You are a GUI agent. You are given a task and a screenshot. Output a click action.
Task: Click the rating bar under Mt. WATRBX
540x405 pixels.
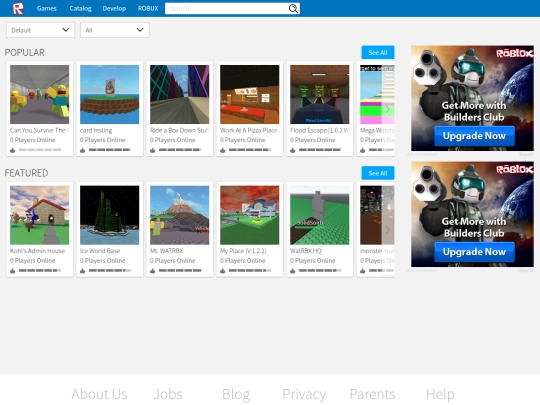point(180,271)
